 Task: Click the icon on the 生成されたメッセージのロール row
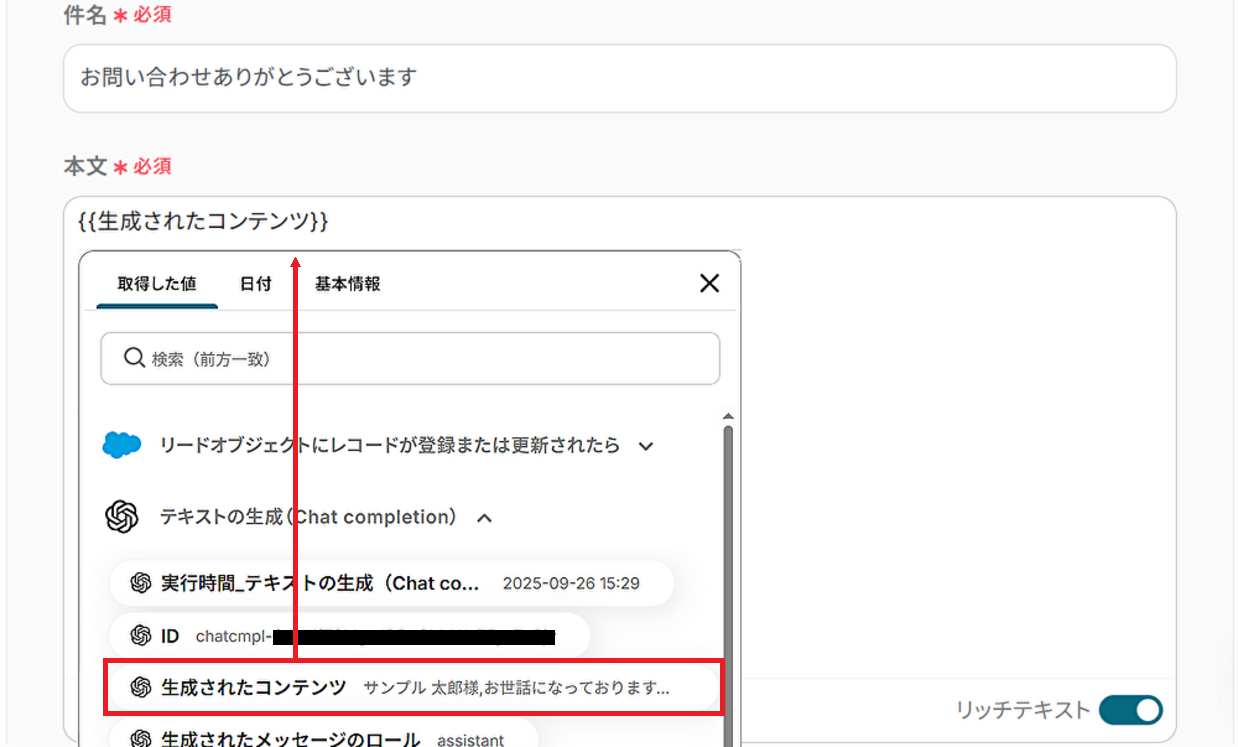click(x=140, y=739)
